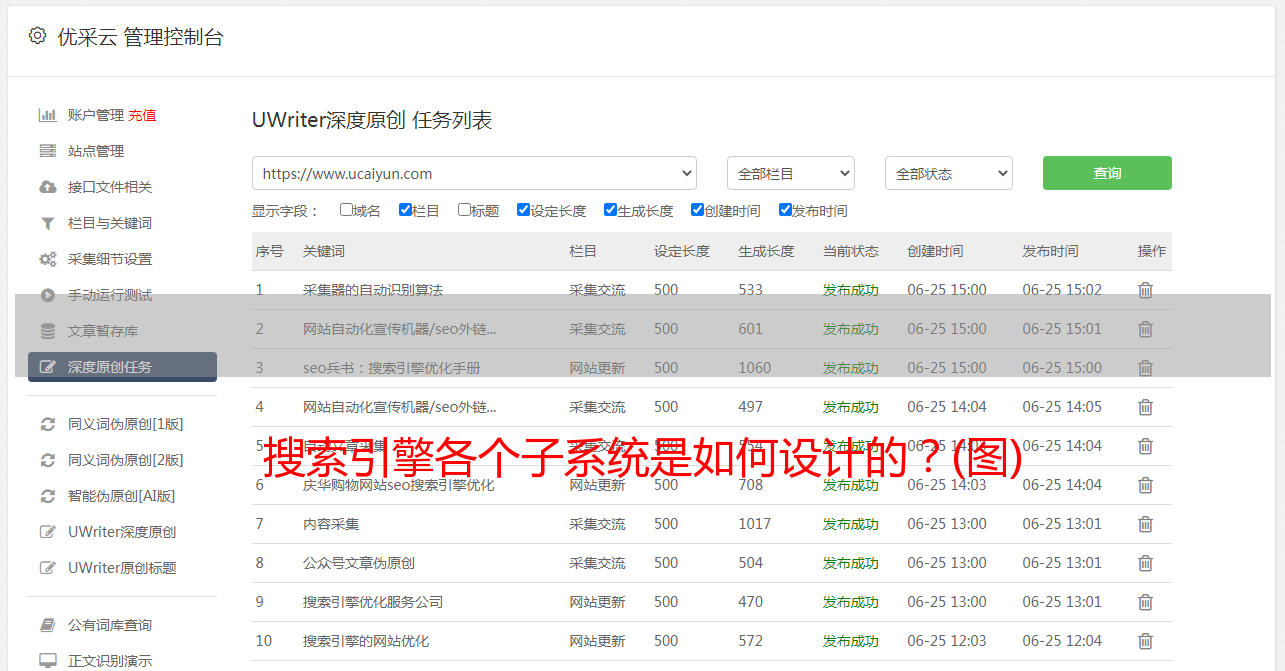Delete row 7 内容采集 with trash icon
The width and height of the screenshot is (1285, 671).
[1146, 524]
